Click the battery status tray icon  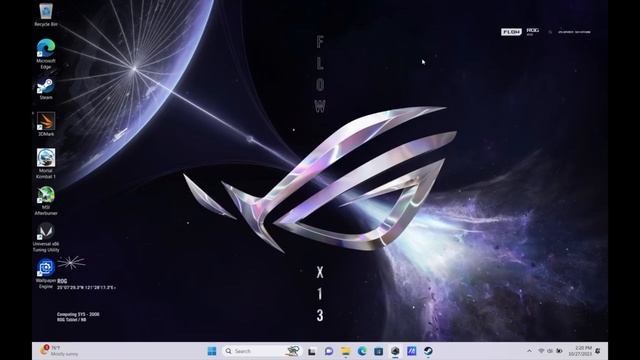[559, 351]
